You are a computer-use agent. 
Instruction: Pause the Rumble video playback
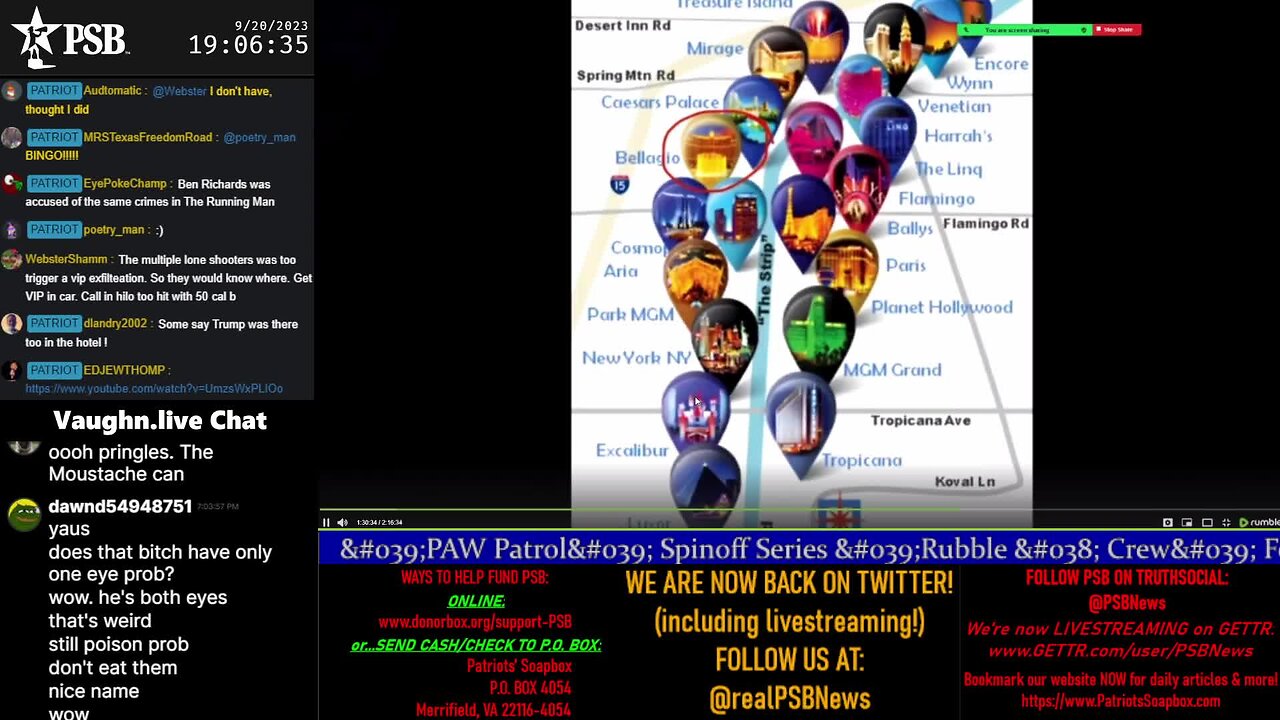pyautogui.click(x=326, y=522)
